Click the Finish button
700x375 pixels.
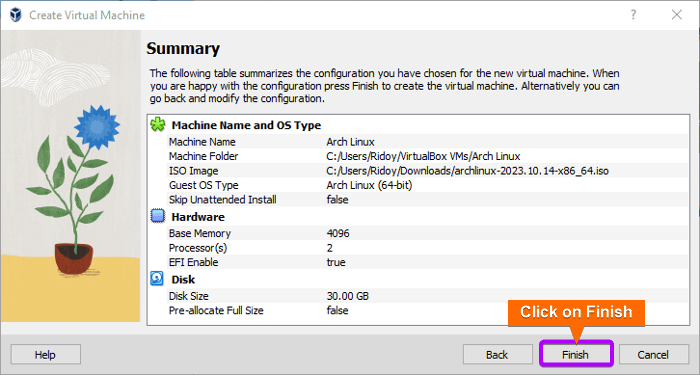coord(575,354)
